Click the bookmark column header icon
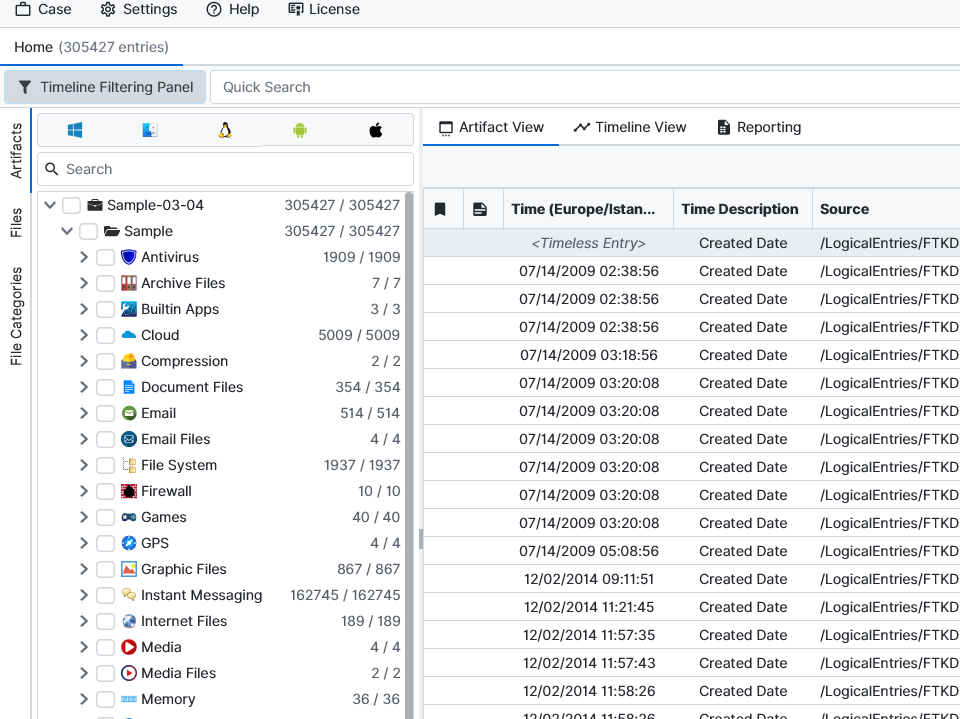 440,209
